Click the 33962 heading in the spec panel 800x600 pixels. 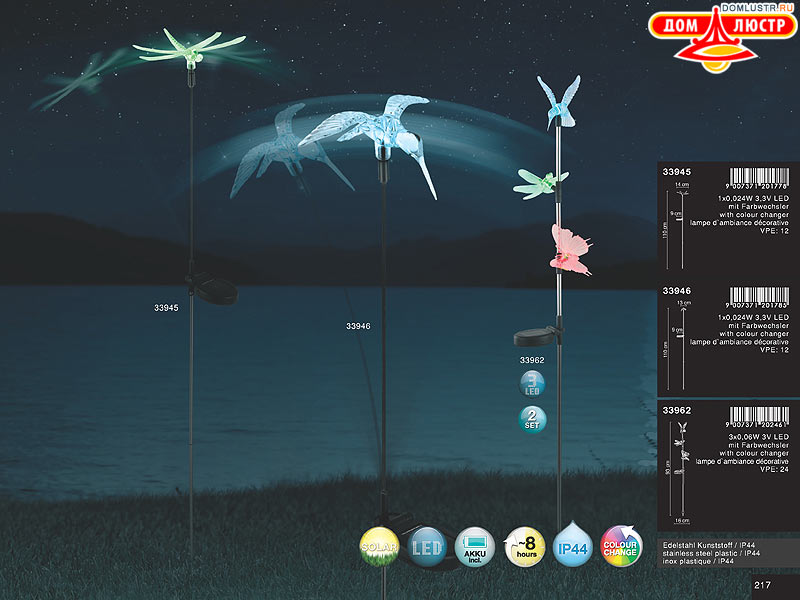[677, 410]
